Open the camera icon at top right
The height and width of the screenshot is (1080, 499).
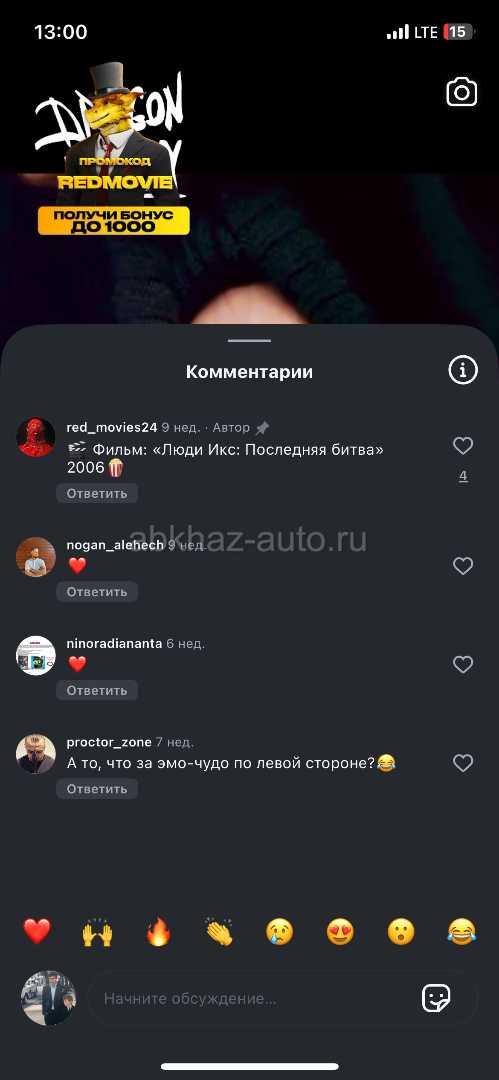462,92
